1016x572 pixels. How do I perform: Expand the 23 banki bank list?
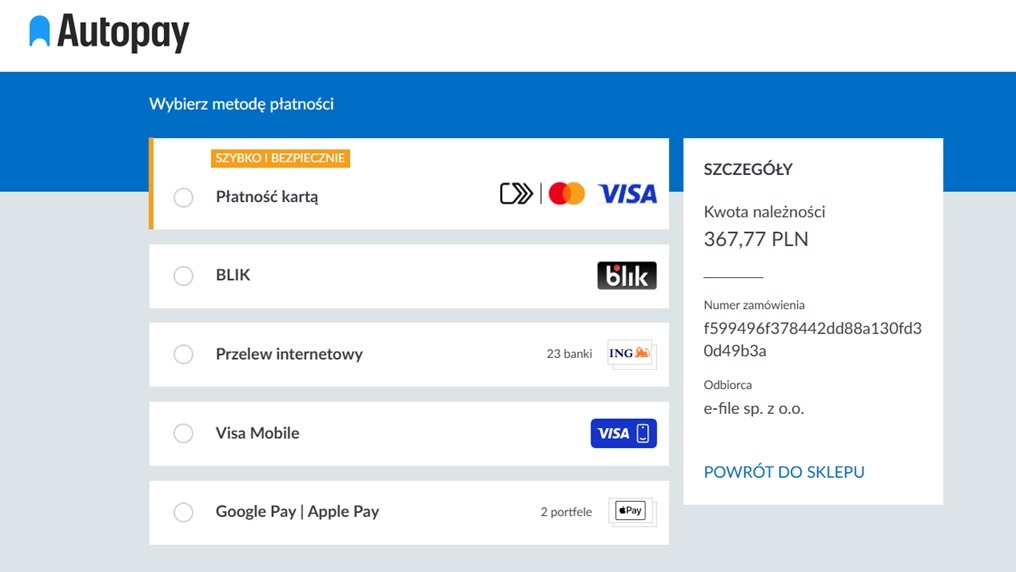tap(569, 354)
